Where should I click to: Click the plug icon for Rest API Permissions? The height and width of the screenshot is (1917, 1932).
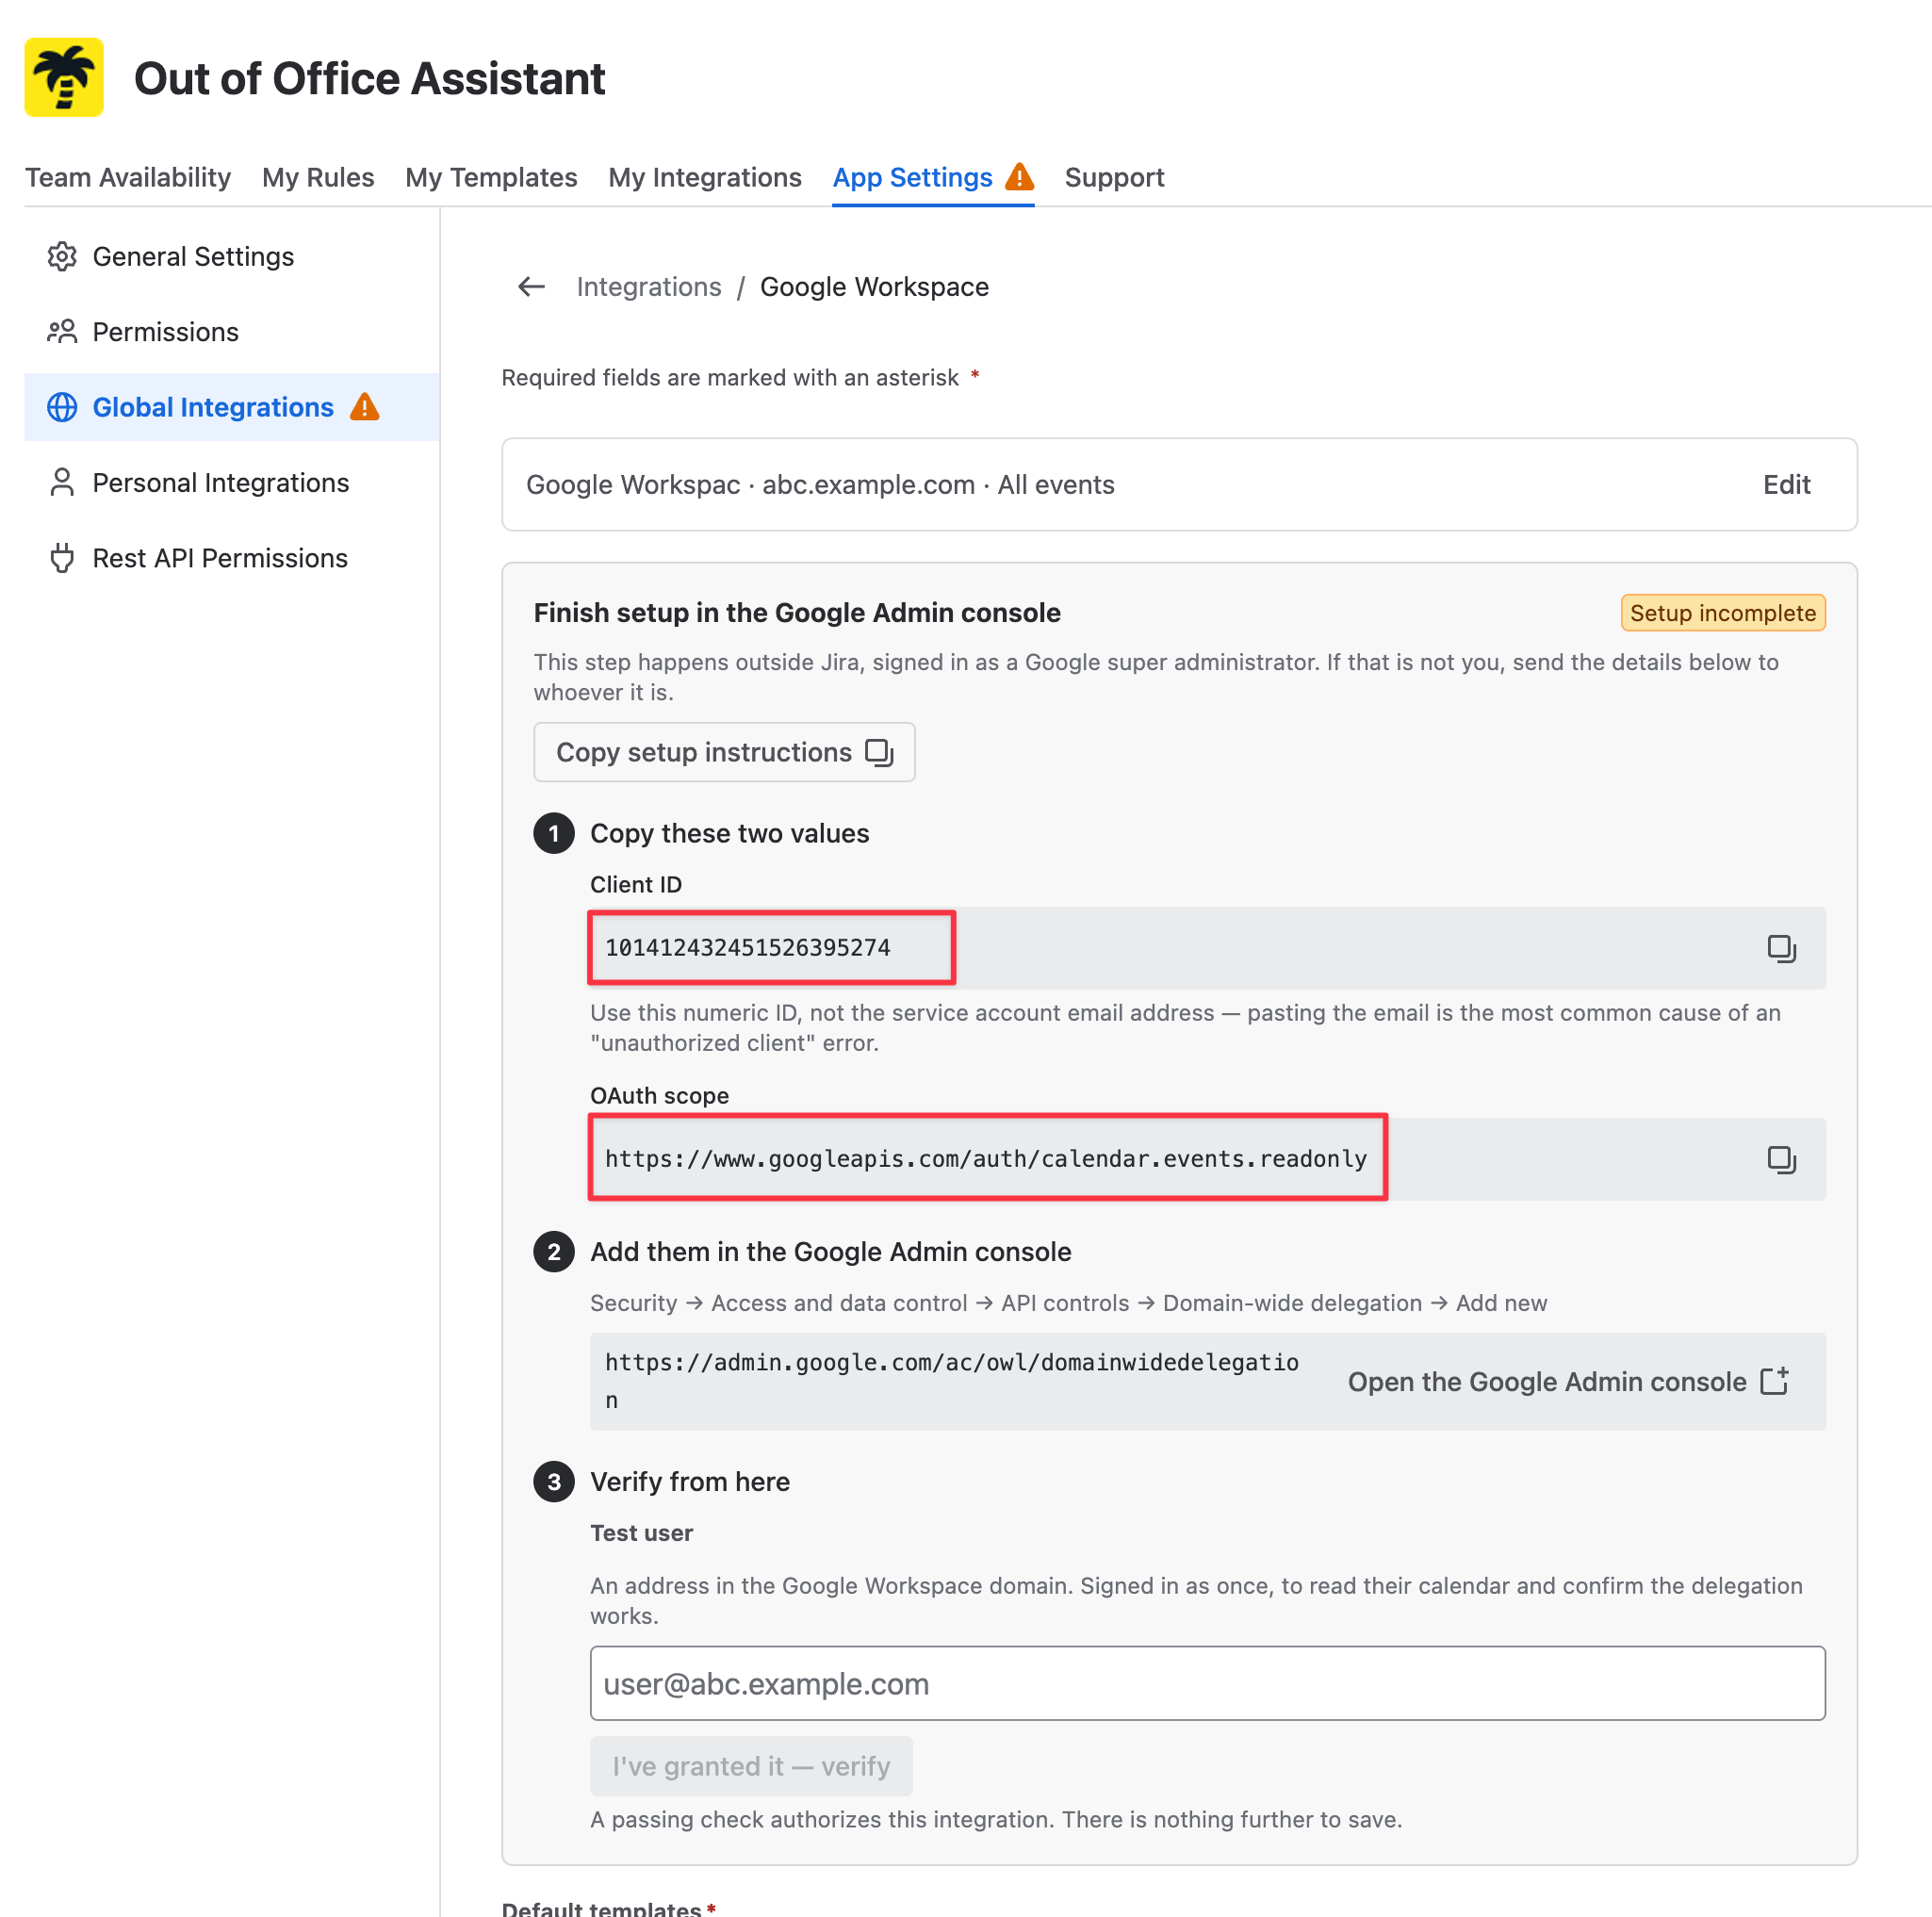coord(62,558)
